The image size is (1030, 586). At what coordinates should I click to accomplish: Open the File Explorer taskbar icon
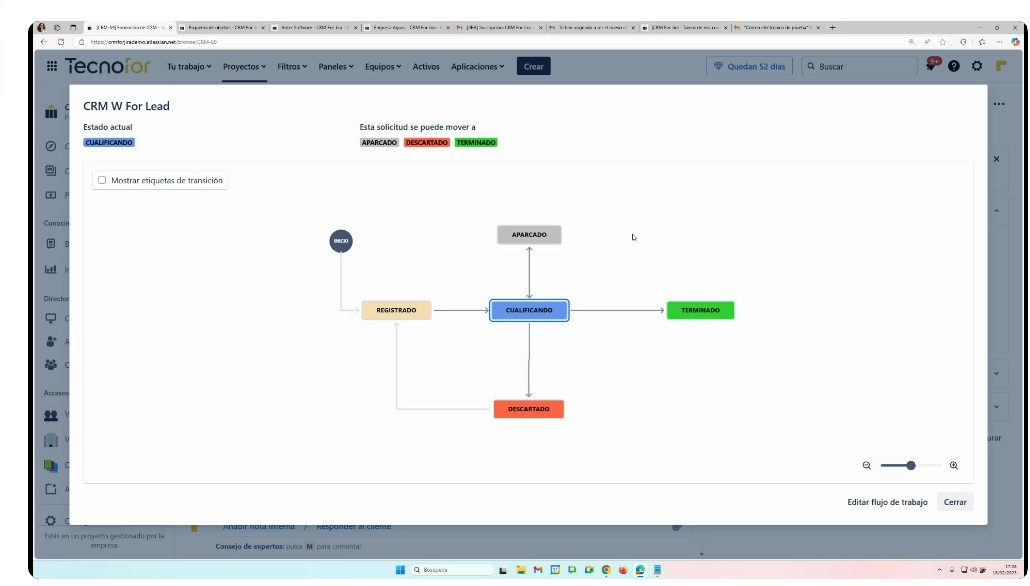[520, 570]
